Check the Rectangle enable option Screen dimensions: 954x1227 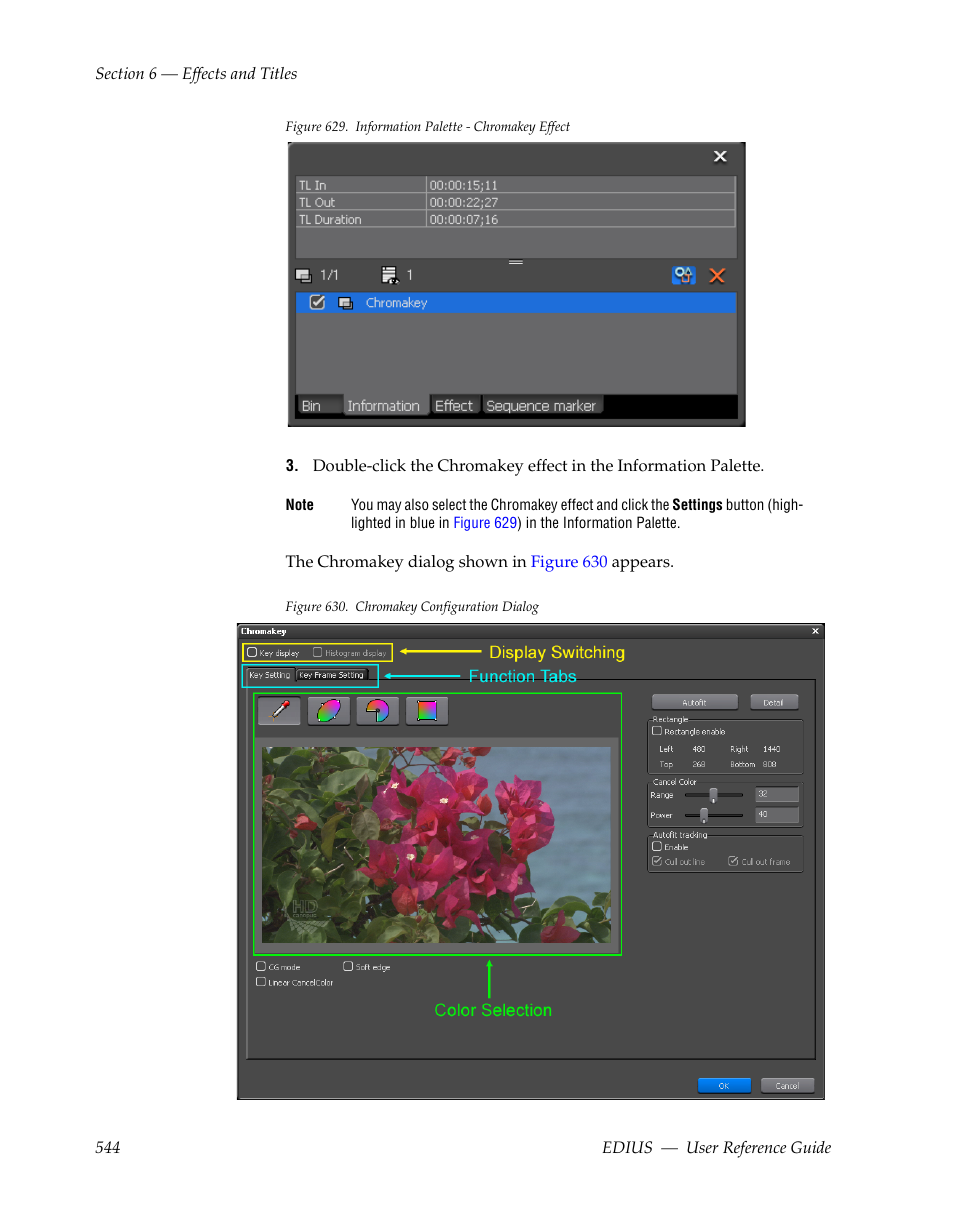[x=657, y=731]
